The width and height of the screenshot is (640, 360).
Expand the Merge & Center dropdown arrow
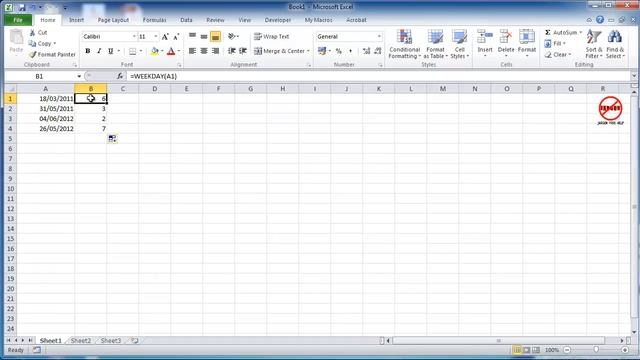(x=308, y=51)
